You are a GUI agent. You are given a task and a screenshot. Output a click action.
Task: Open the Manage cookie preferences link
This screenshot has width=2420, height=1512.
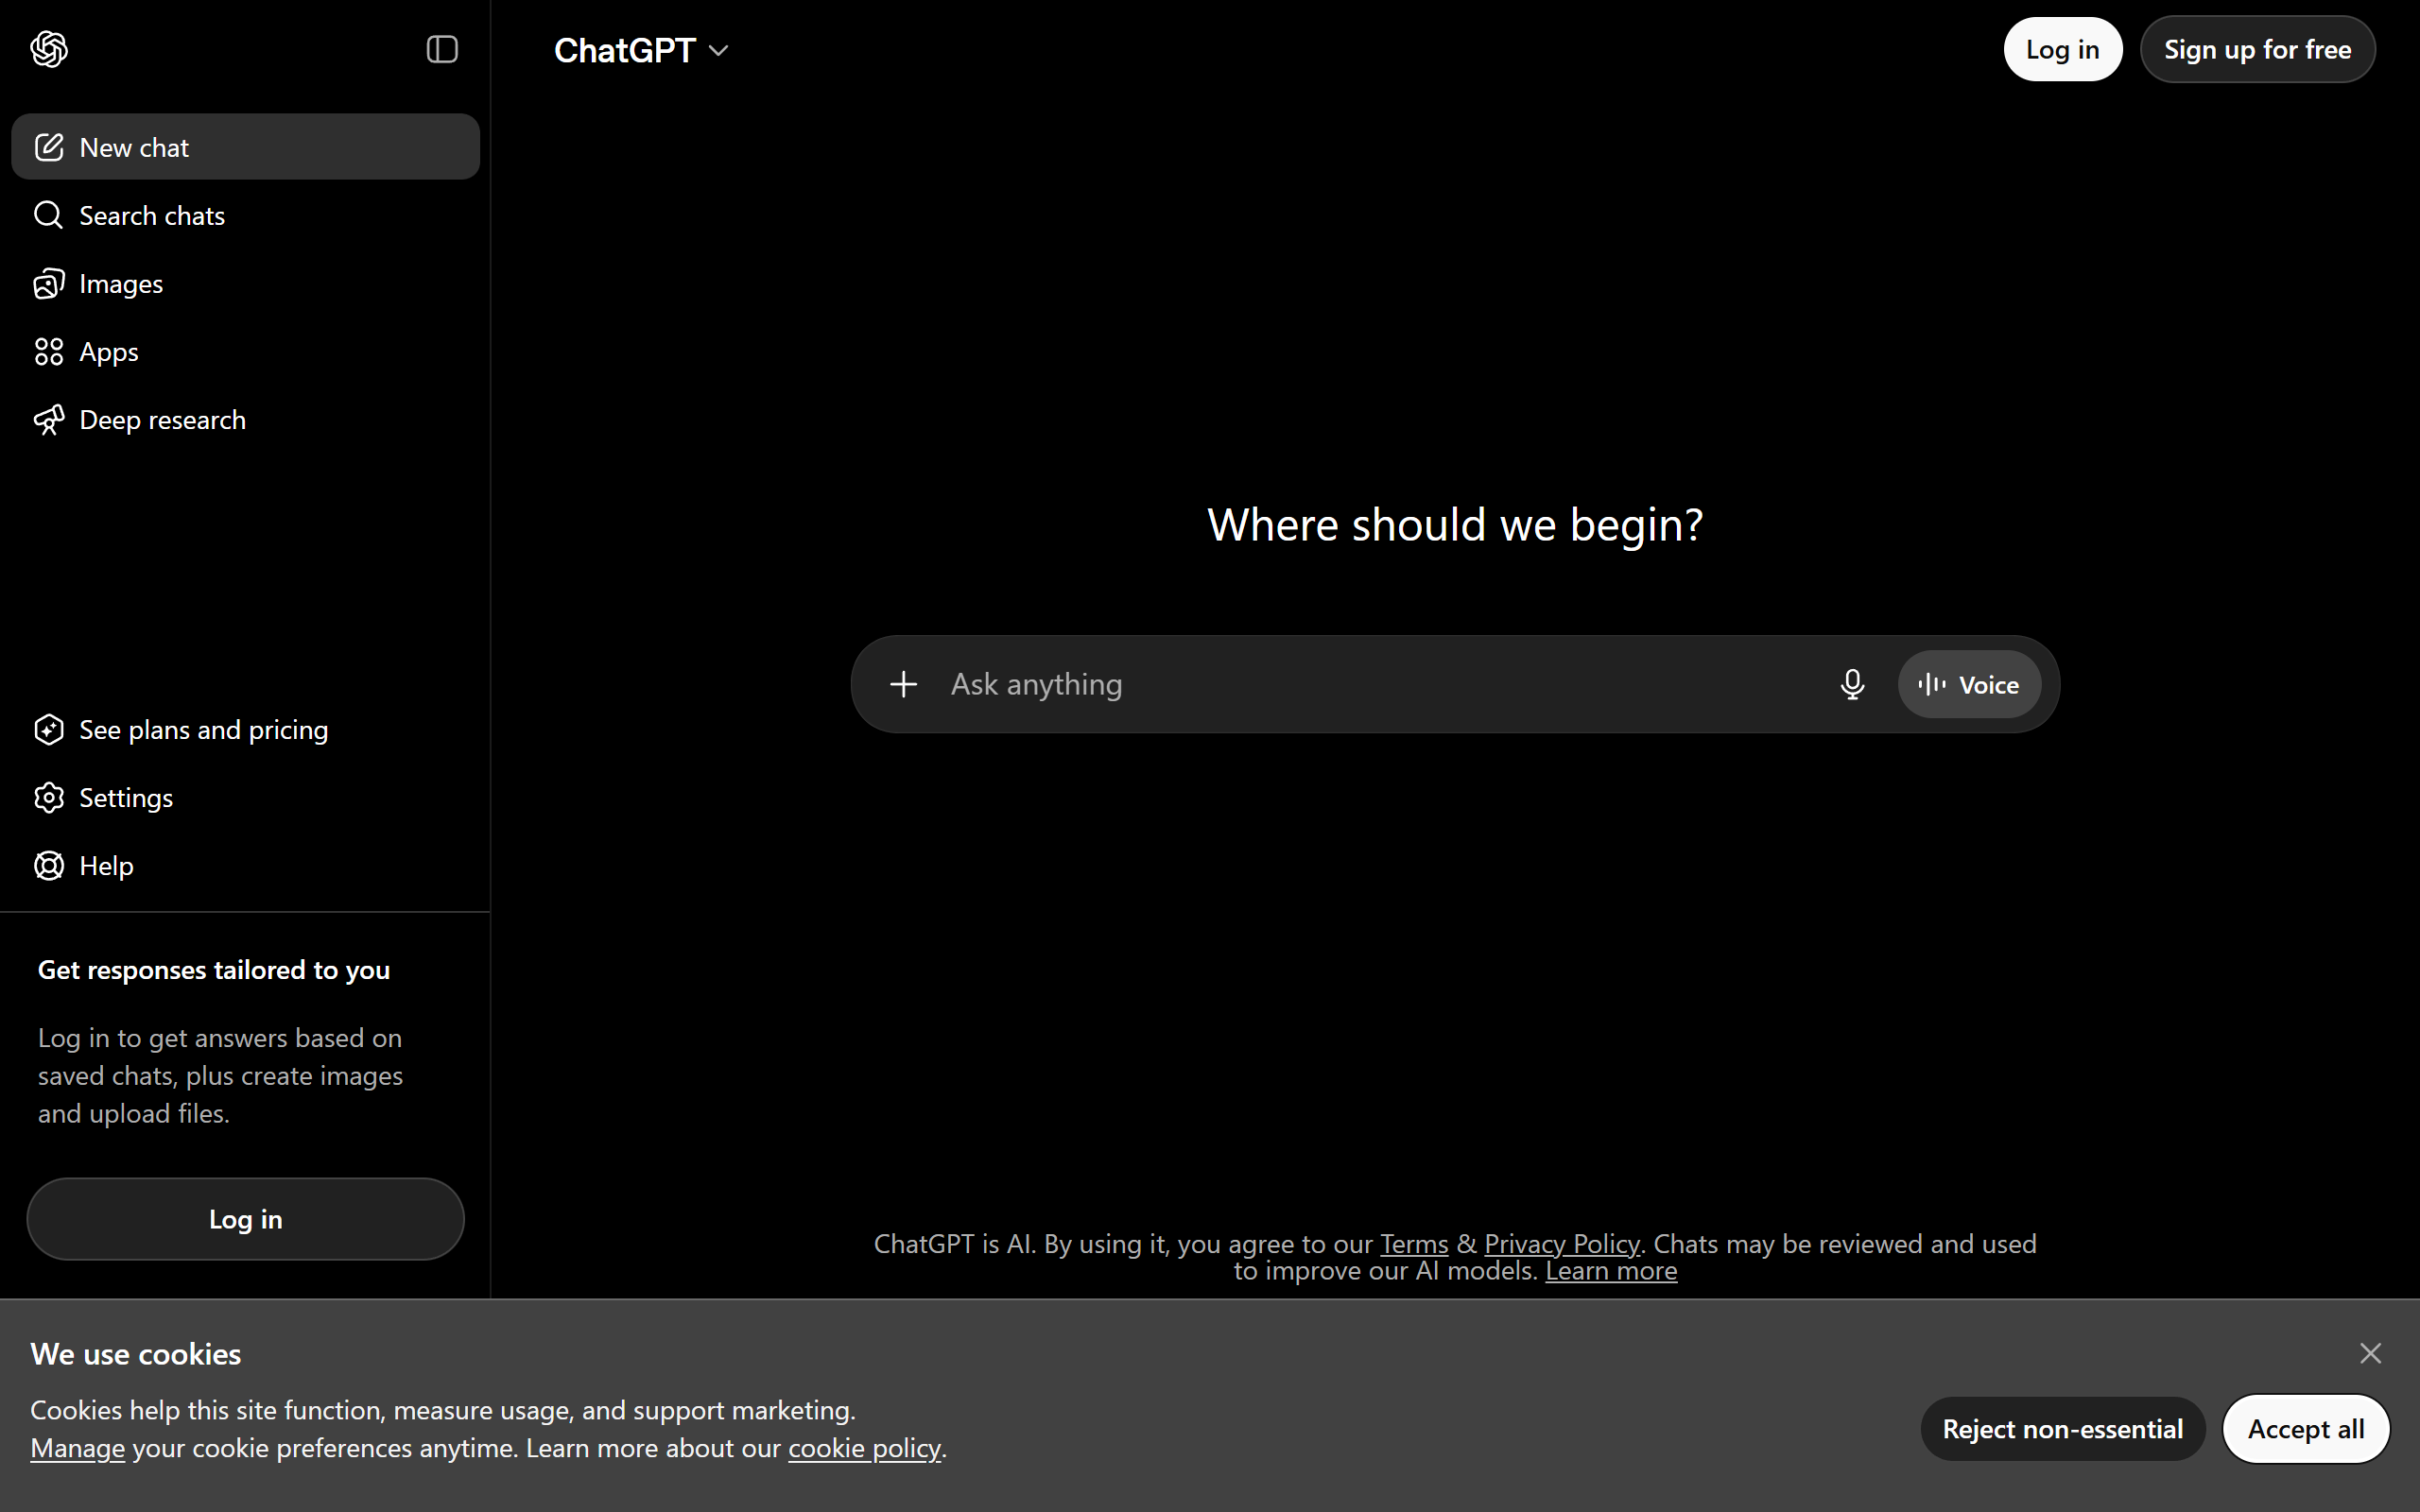(x=77, y=1447)
